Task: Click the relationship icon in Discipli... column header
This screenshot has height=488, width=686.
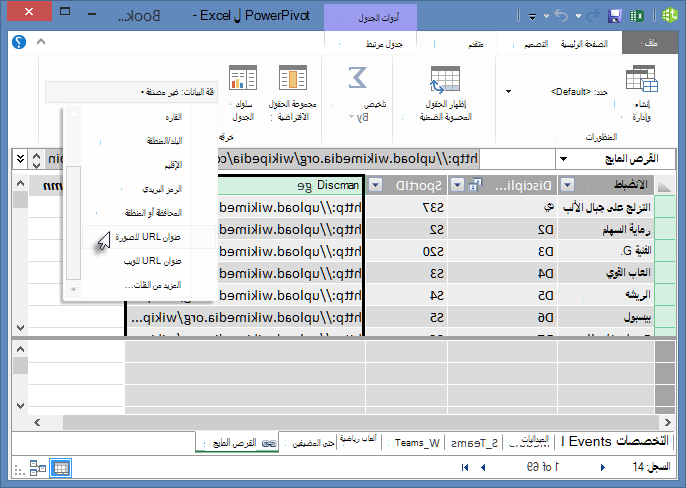Action: click(x=475, y=185)
